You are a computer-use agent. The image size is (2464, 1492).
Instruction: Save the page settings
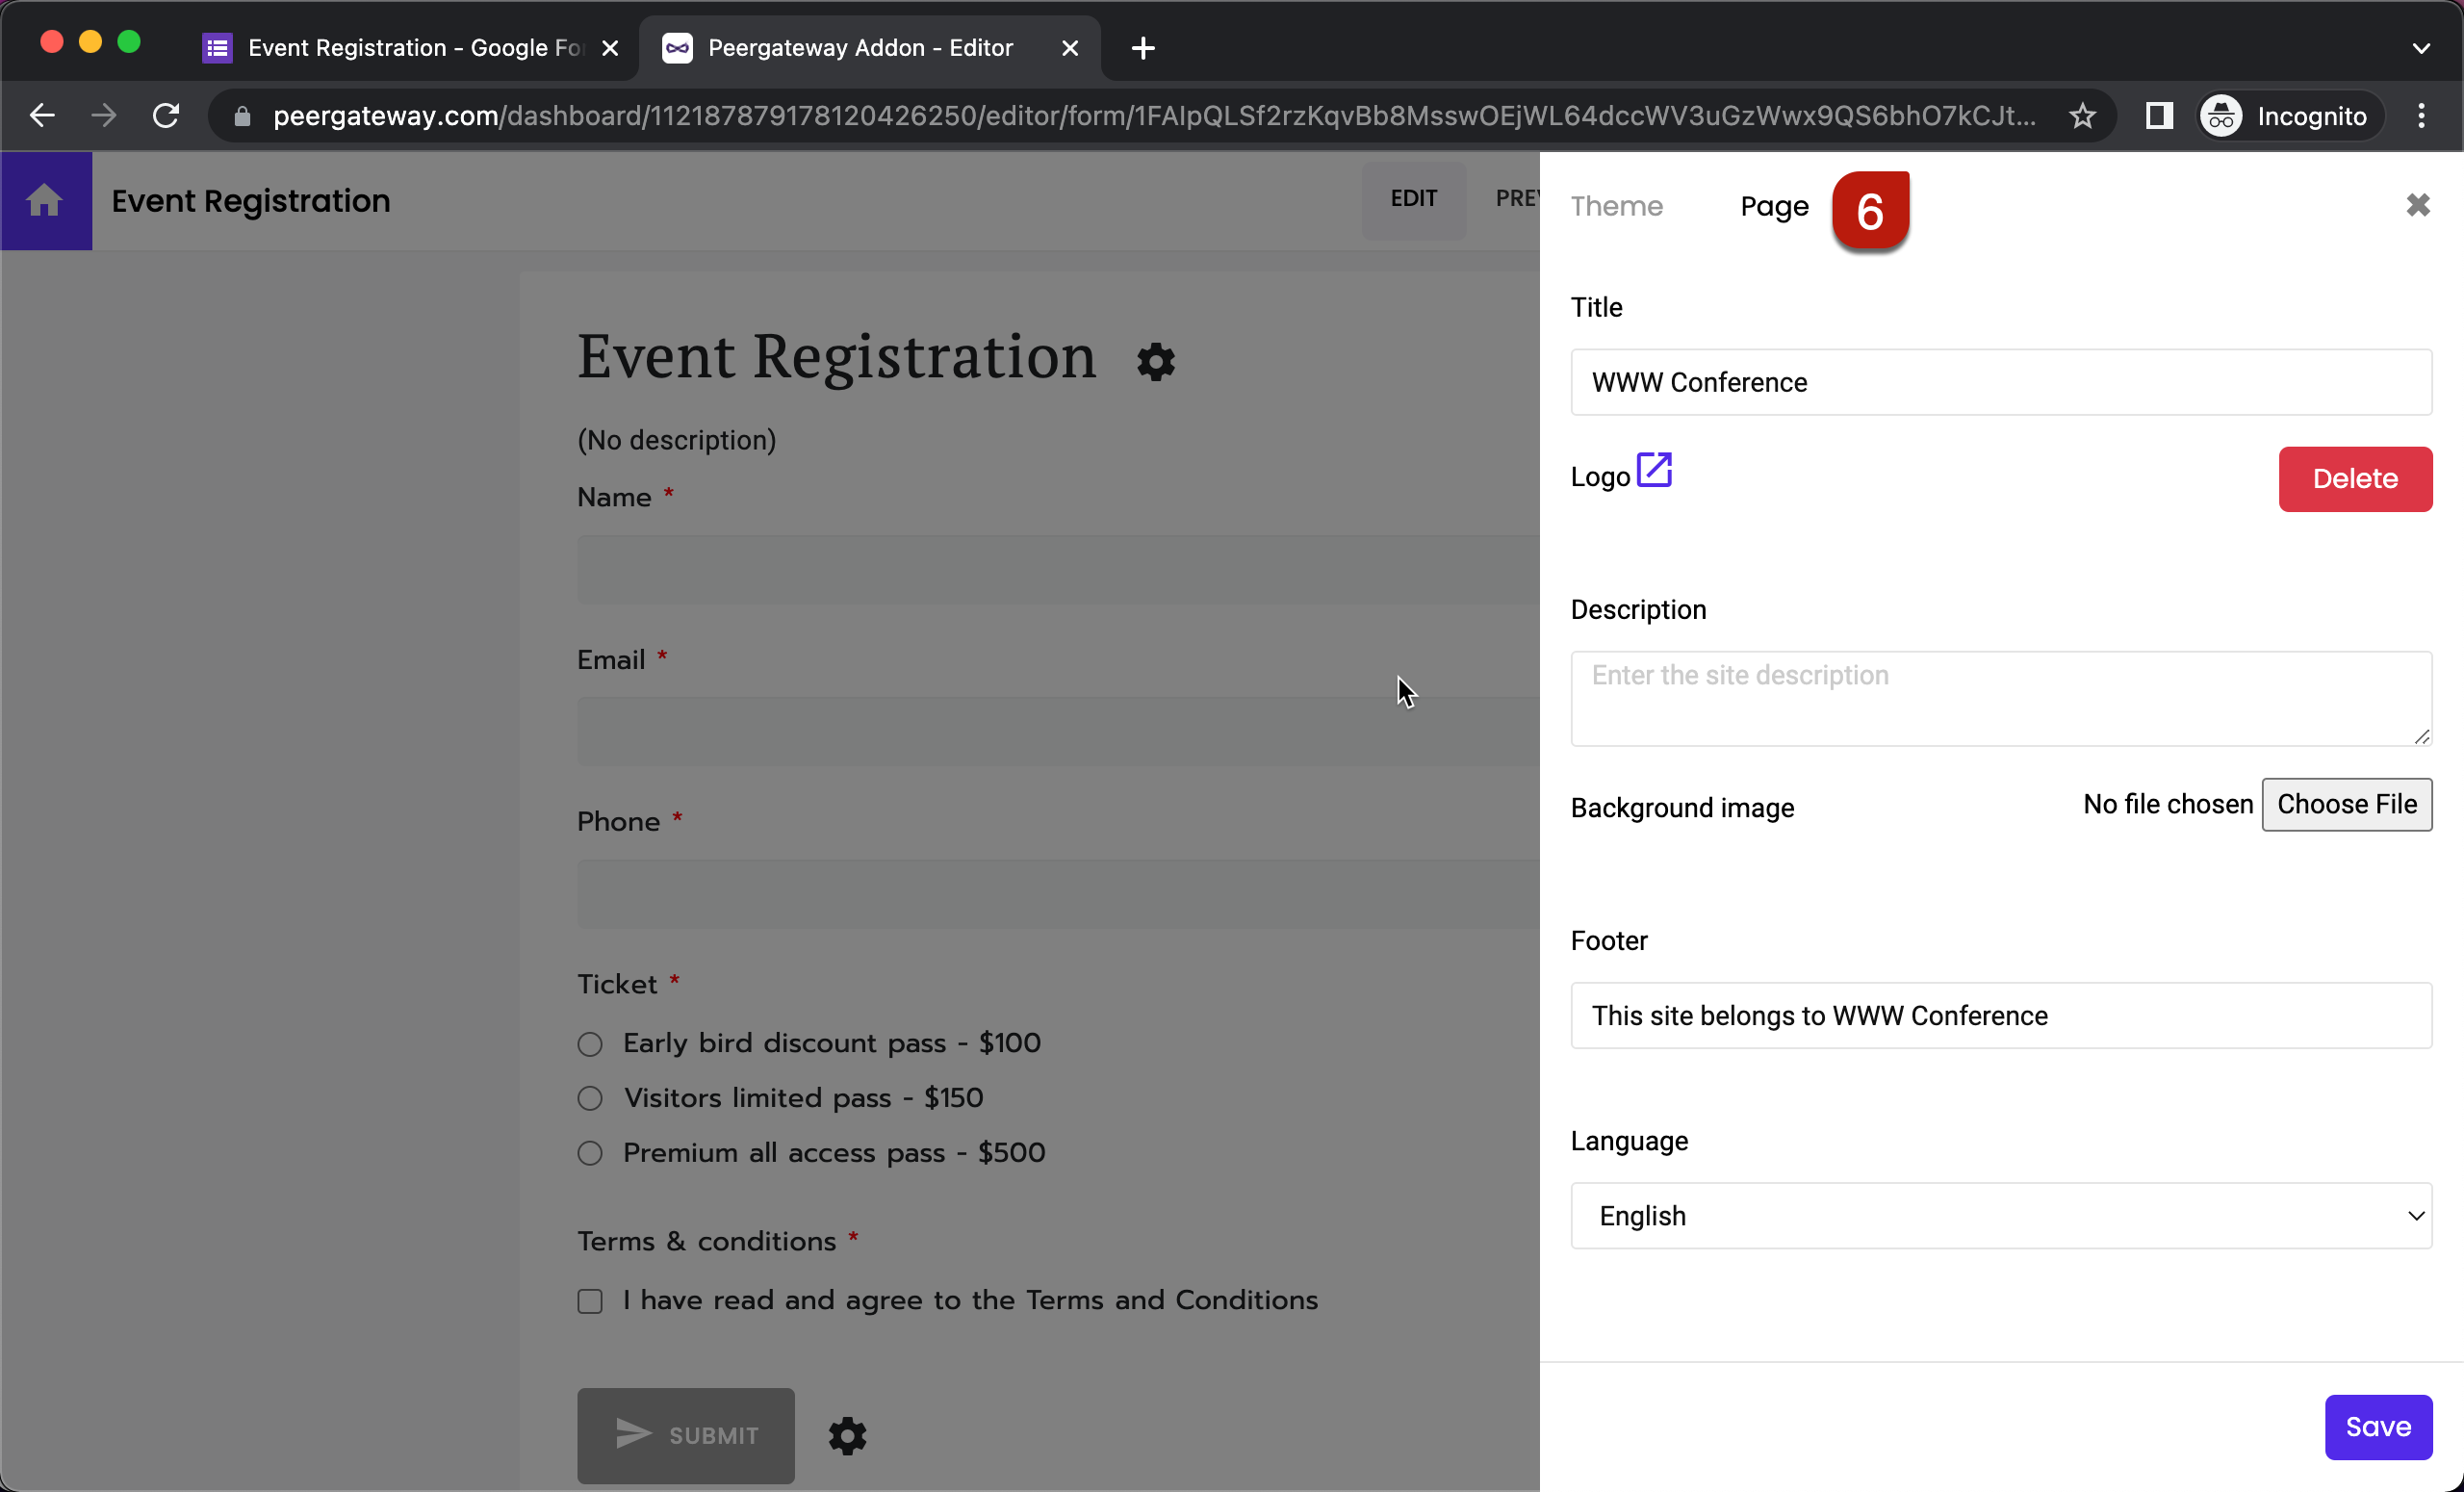(2378, 1426)
